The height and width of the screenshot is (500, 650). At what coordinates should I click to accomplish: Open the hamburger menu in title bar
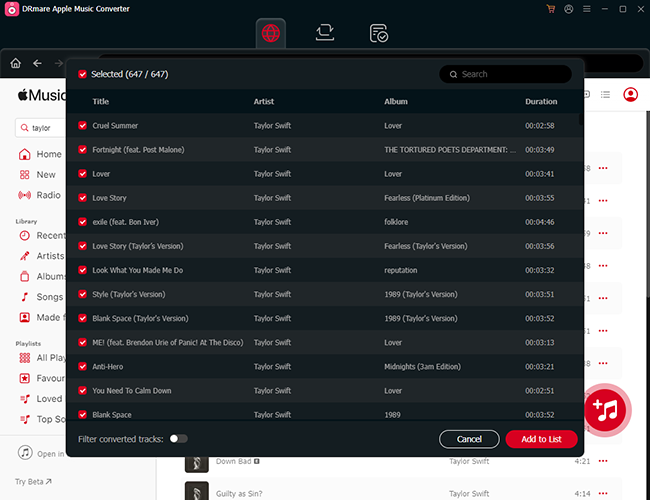click(587, 9)
